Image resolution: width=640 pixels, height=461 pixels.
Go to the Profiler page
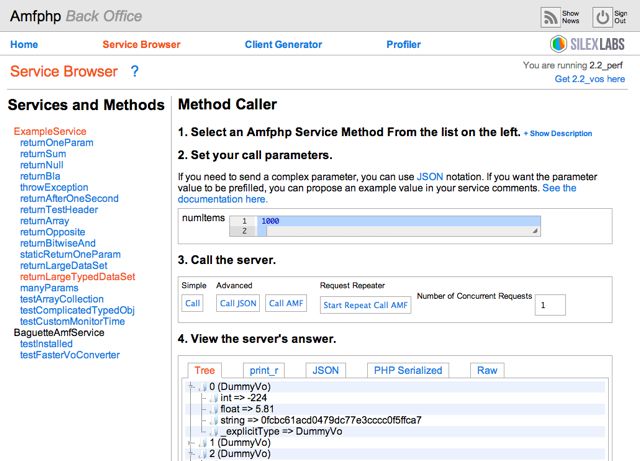403,45
